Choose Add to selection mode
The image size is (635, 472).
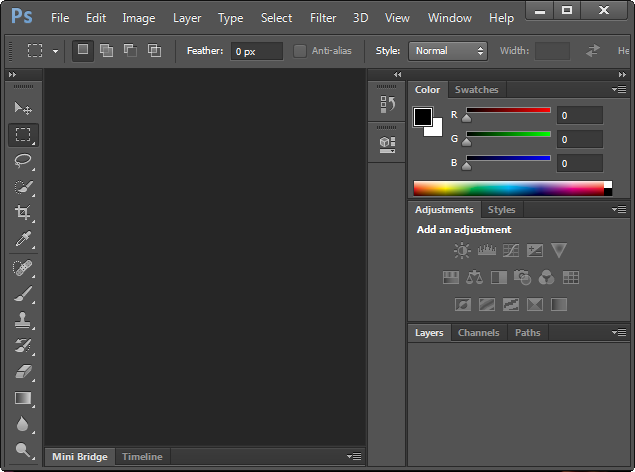(x=107, y=51)
